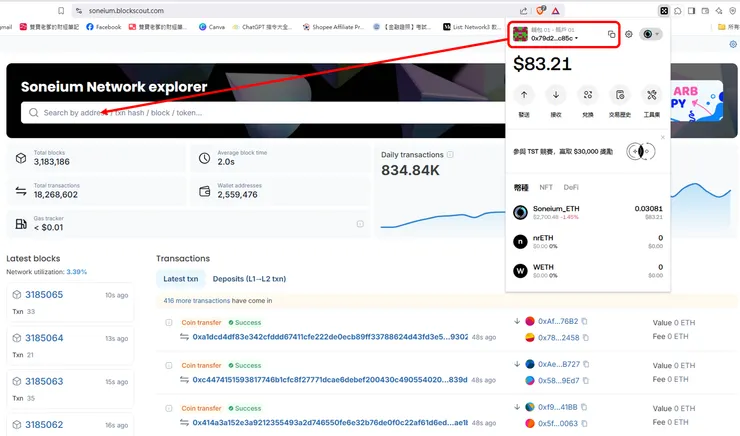
Task: Click the bookmark icon beside the address bar
Action: point(61,10)
